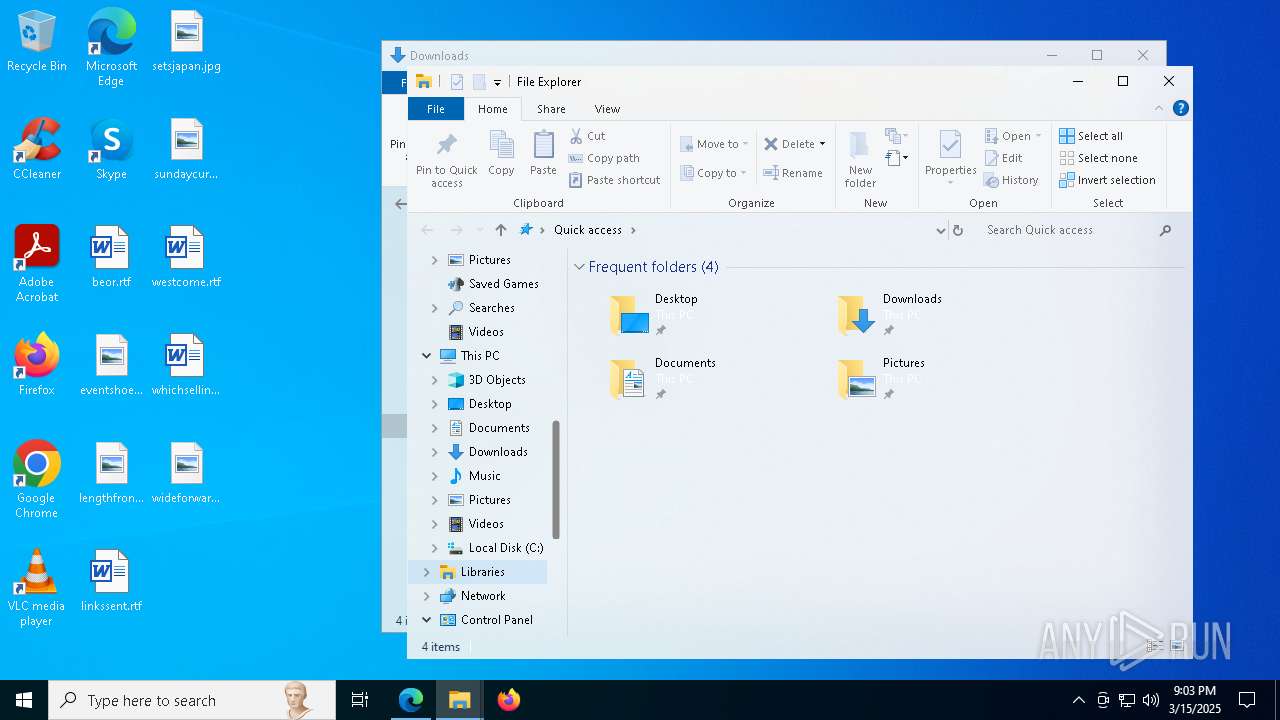Click the Quick access breadcrumb

(x=588, y=230)
